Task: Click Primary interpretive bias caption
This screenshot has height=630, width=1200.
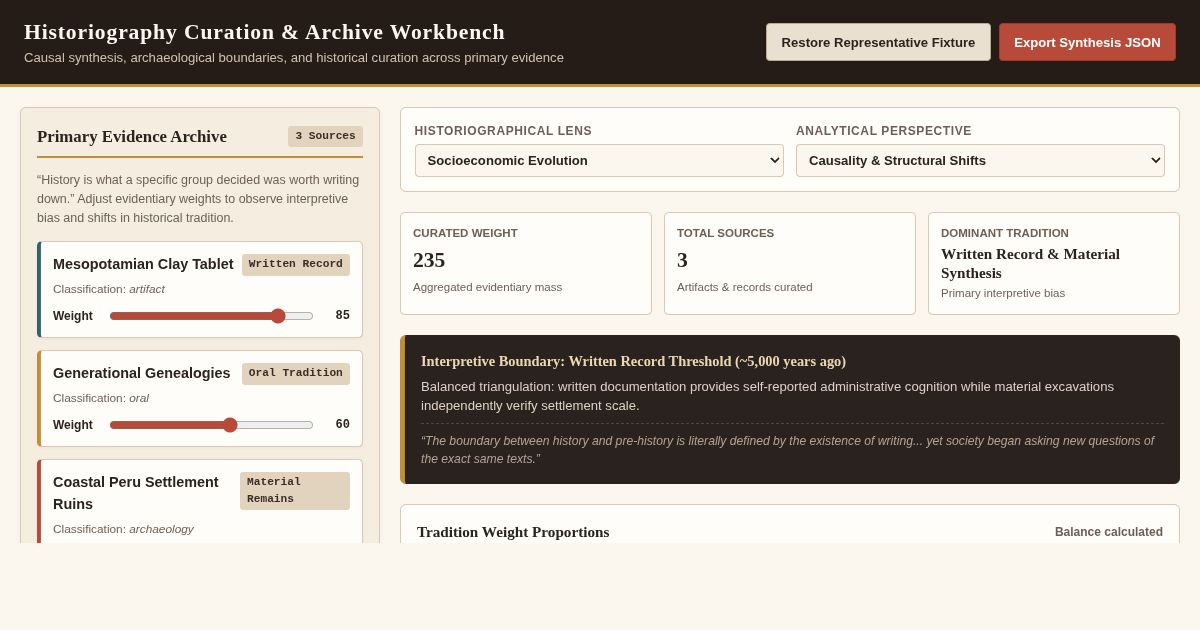Action: point(1003,293)
